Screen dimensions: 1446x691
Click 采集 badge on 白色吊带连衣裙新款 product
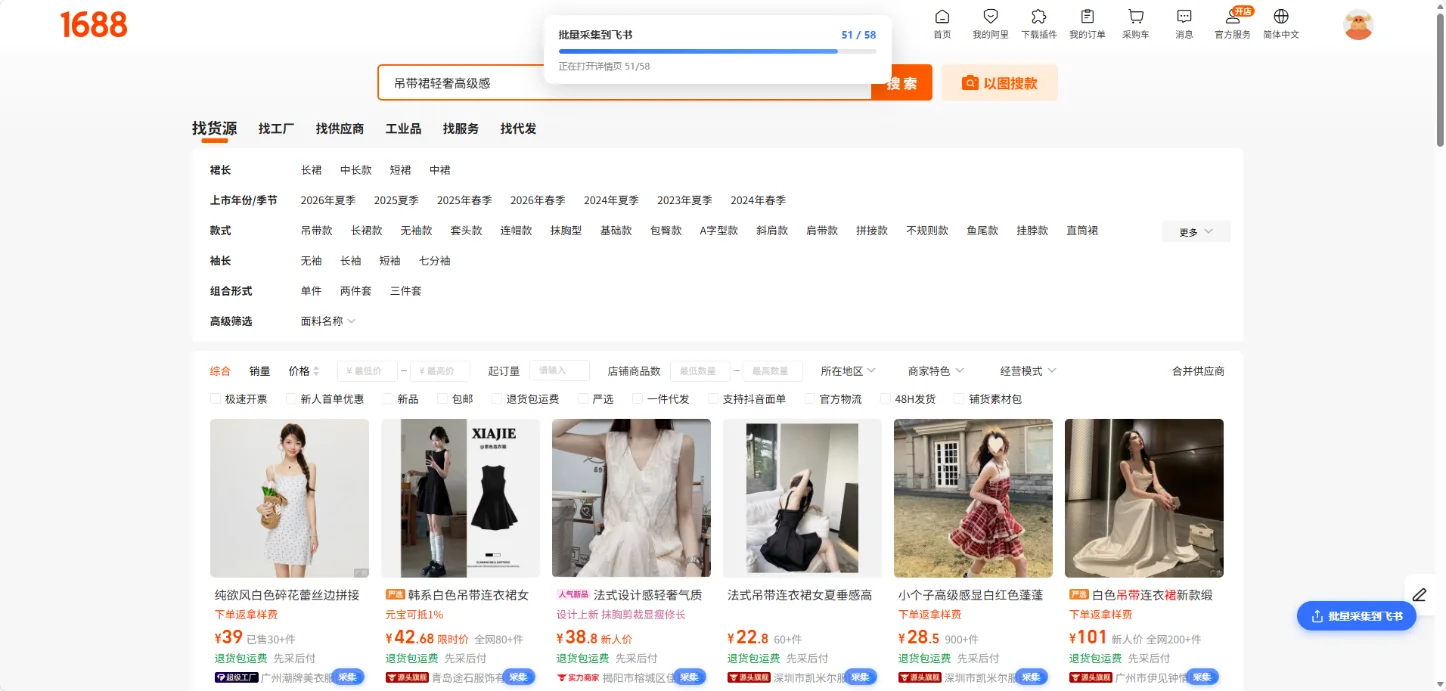click(1202, 677)
